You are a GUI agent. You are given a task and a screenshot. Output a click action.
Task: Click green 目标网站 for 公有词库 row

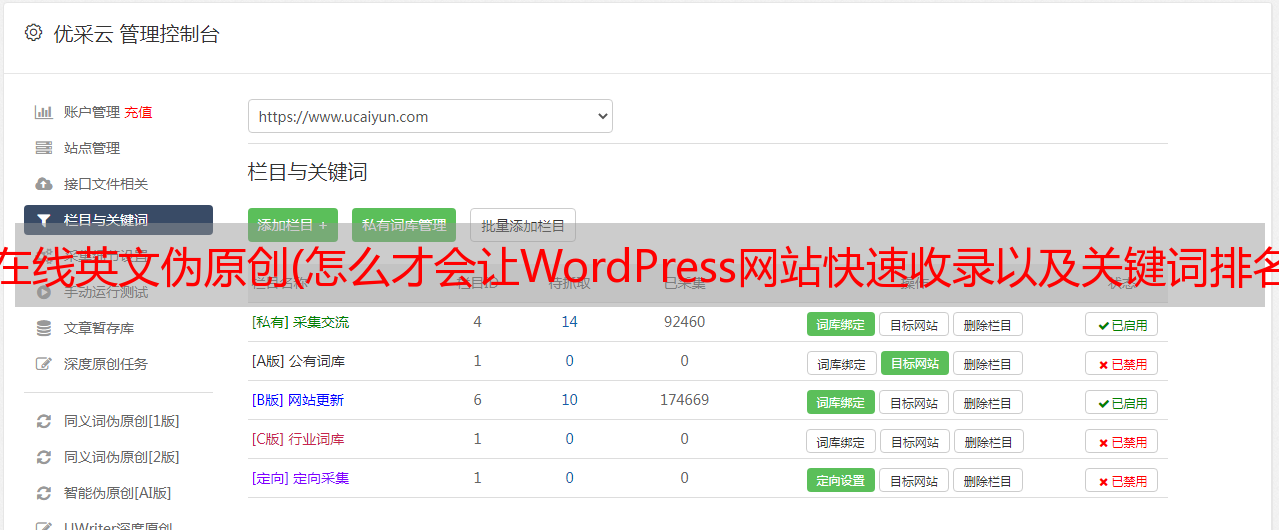coord(914,363)
